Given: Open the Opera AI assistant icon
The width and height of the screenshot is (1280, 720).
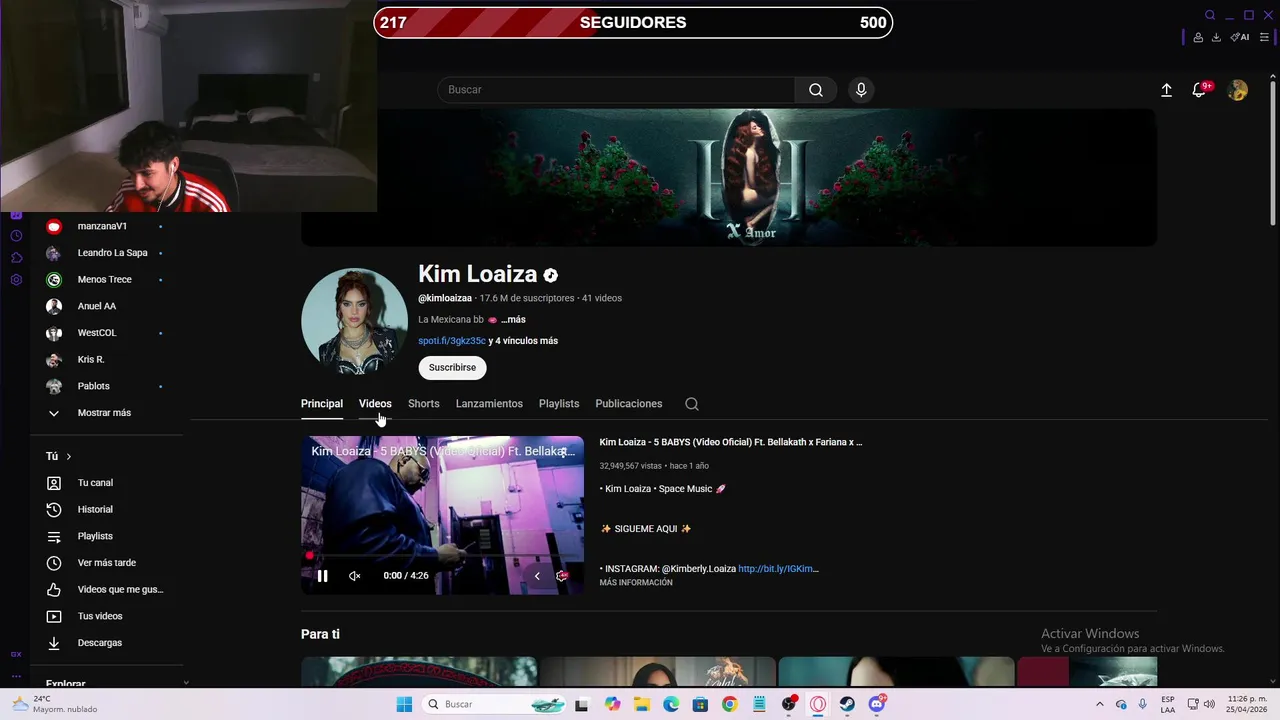Looking at the screenshot, I should 1240,37.
